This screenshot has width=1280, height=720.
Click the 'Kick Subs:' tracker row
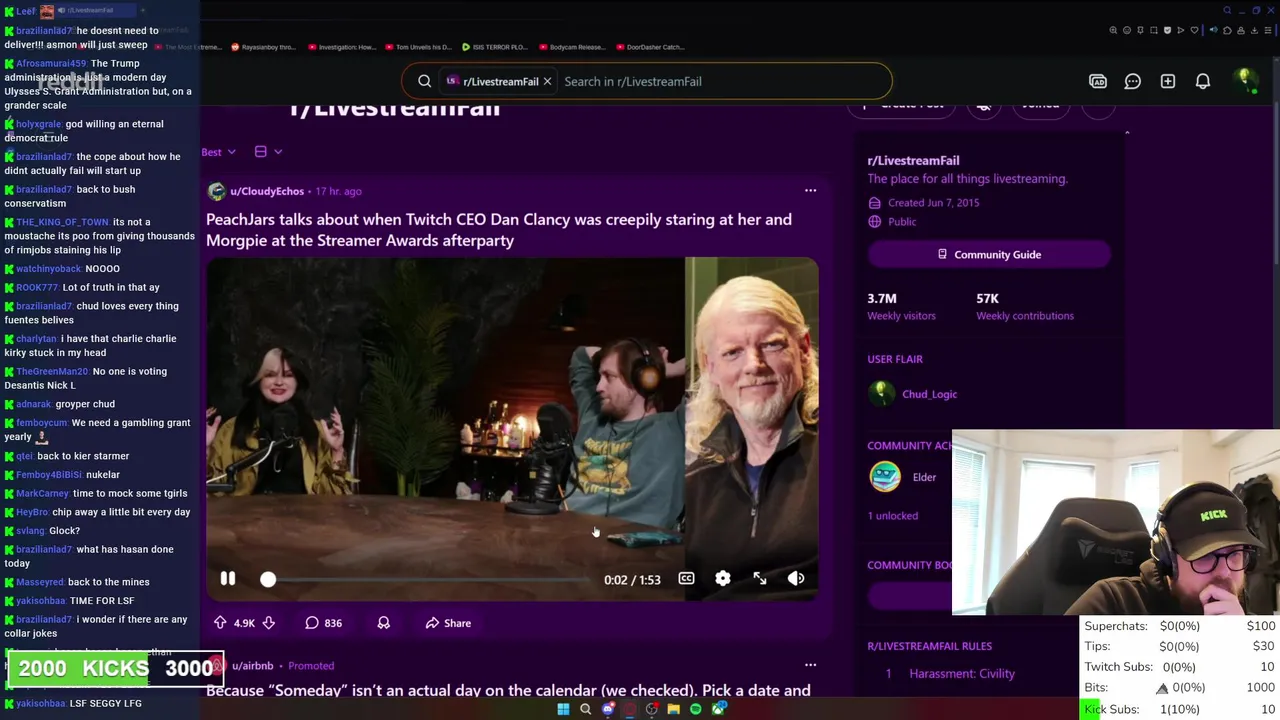point(1180,709)
